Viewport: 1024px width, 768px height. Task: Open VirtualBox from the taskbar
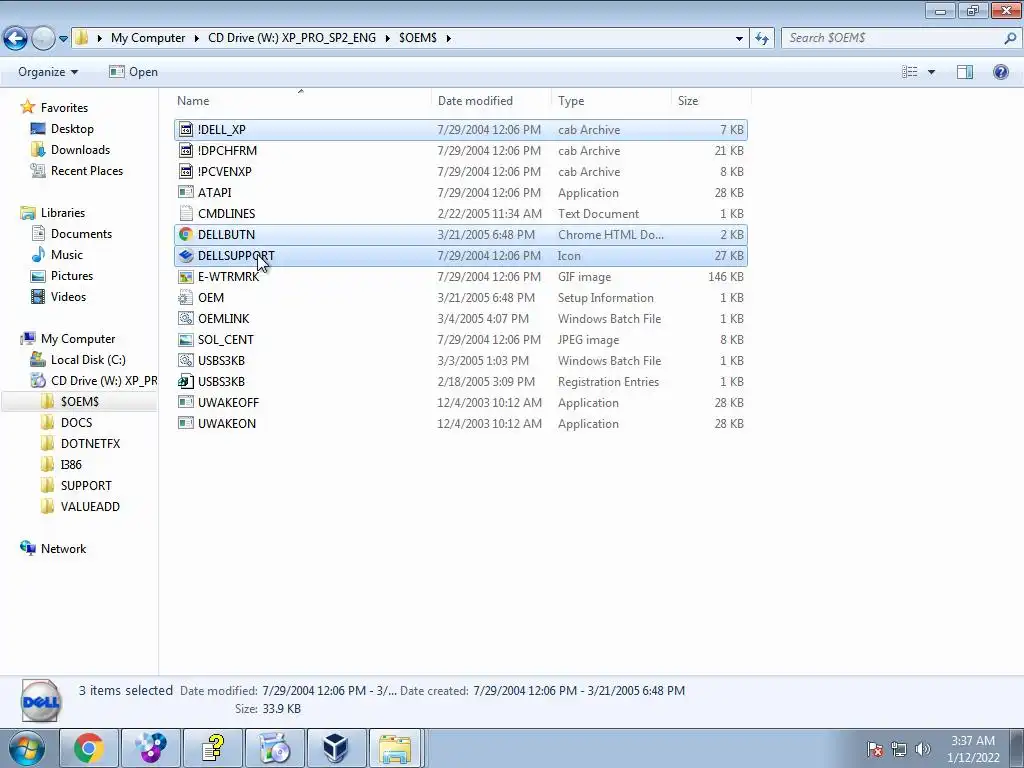(x=336, y=748)
